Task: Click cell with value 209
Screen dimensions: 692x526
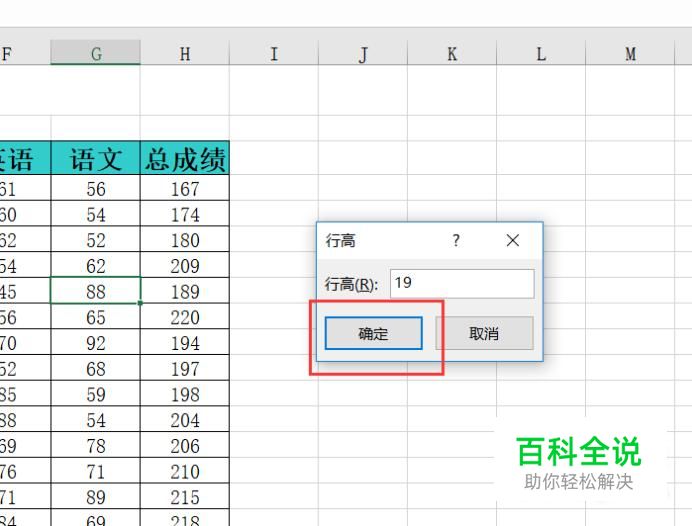Action: click(185, 266)
